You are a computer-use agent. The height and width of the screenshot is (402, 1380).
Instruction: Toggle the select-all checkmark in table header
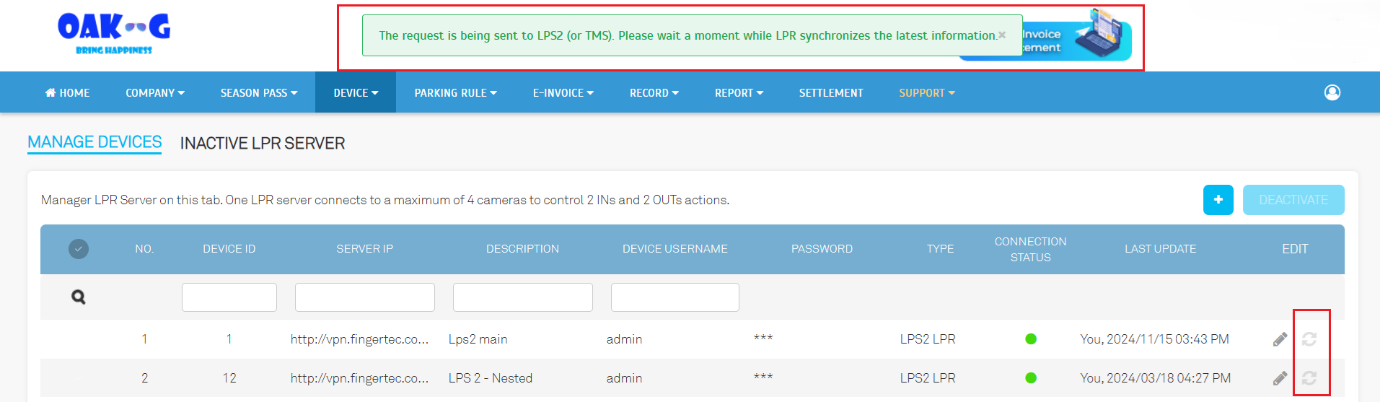coord(79,249)
